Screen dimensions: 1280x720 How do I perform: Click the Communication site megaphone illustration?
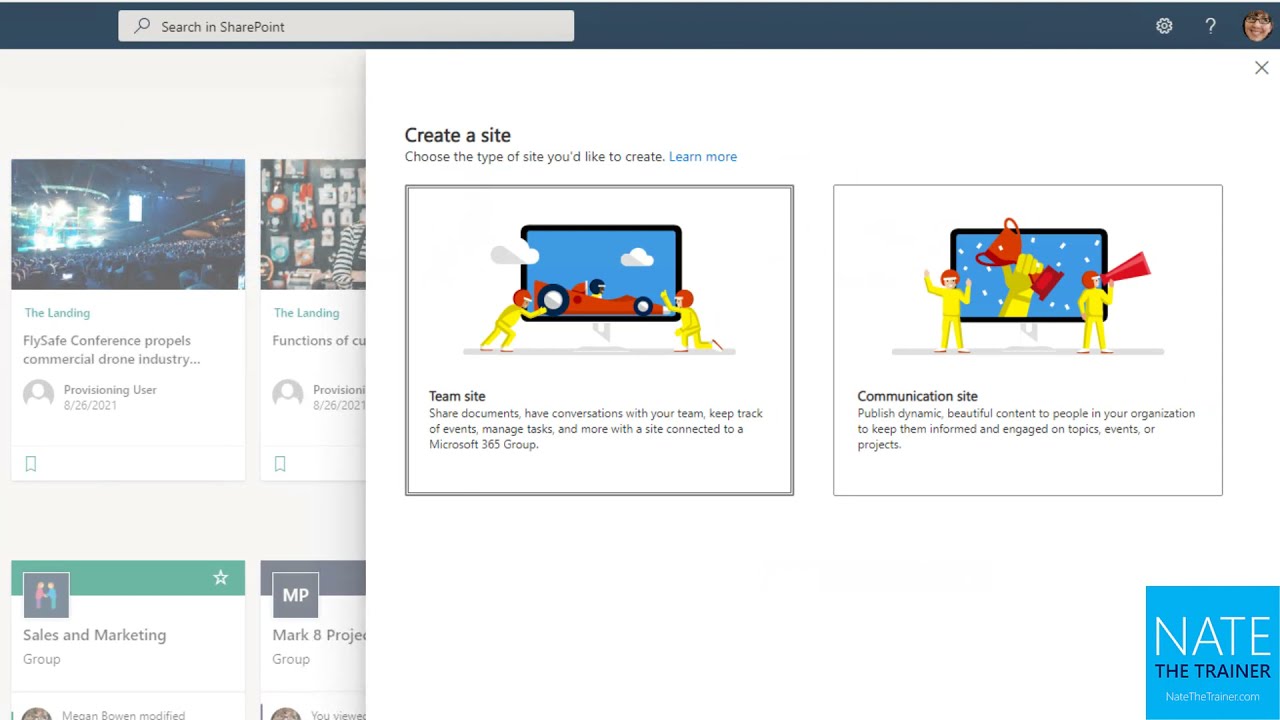(1028, 287)
